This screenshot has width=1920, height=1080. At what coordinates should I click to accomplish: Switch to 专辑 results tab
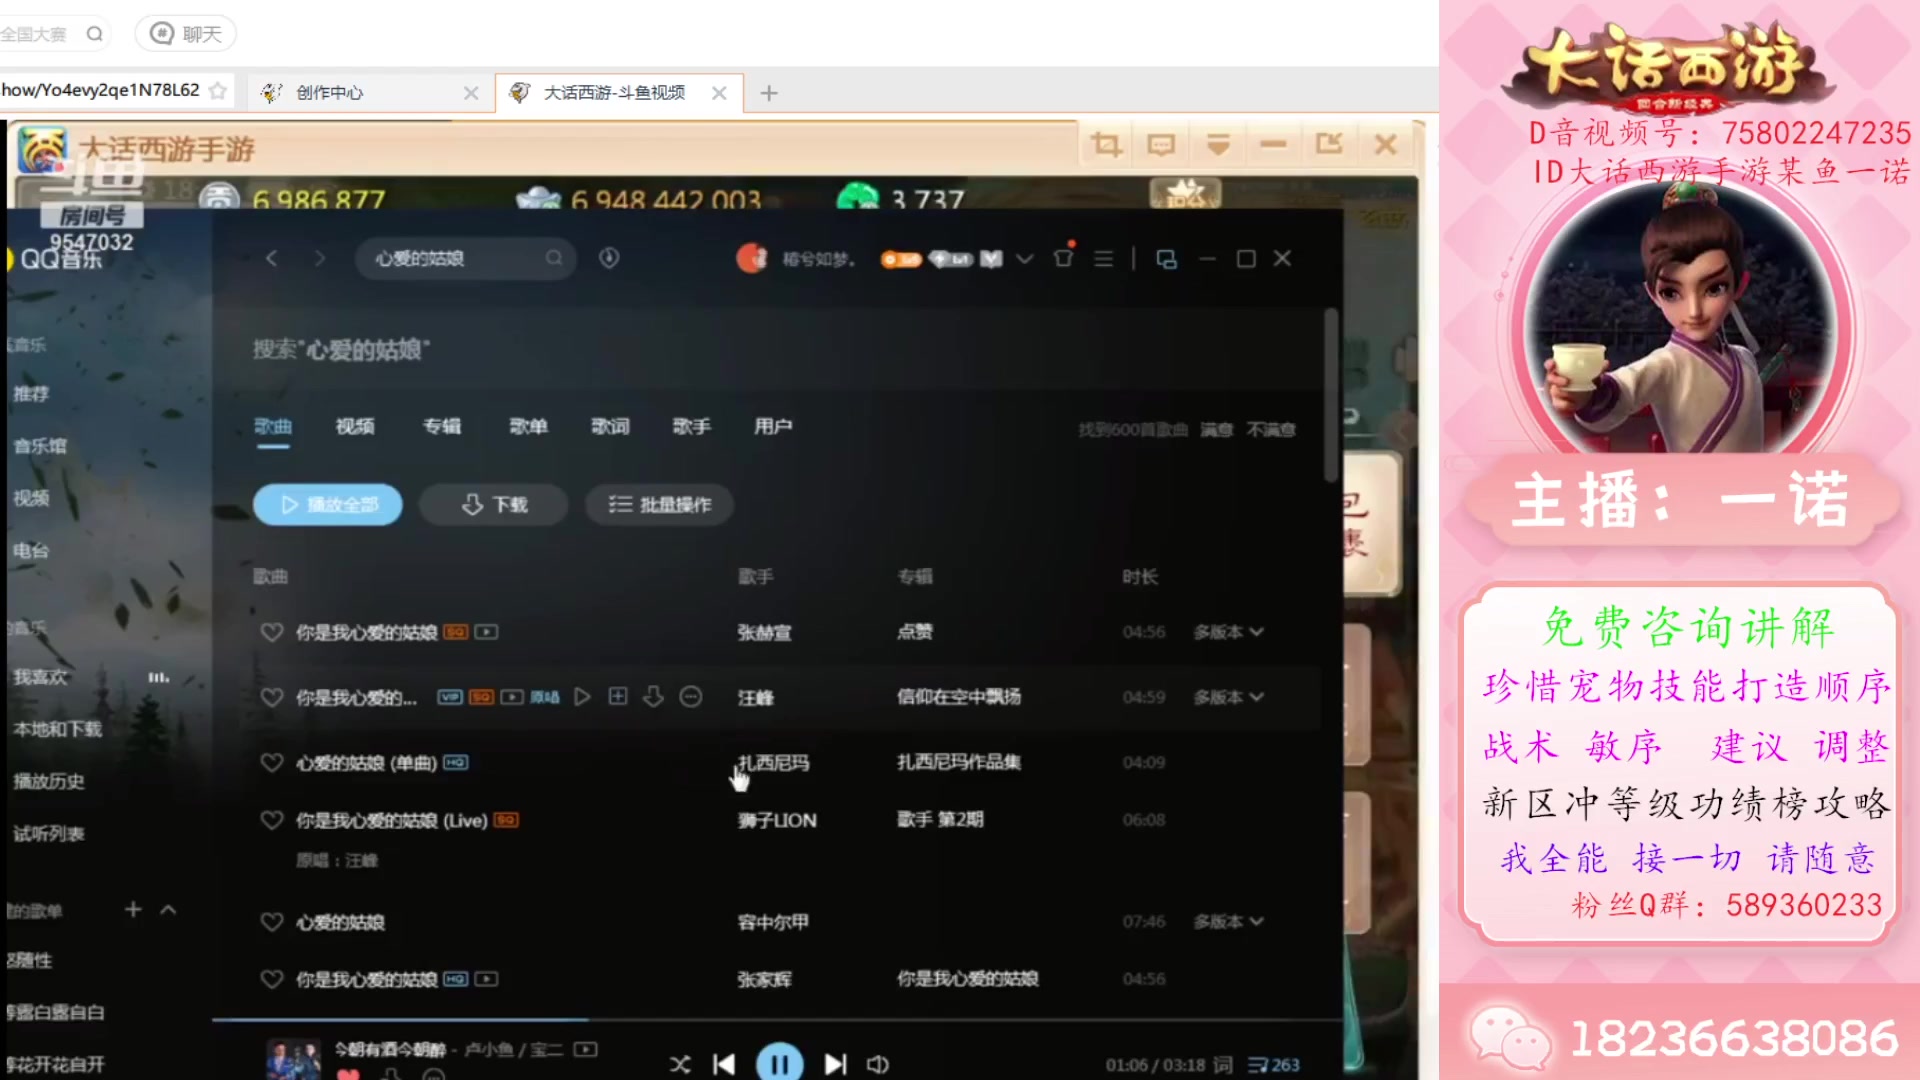click(442, 427)
